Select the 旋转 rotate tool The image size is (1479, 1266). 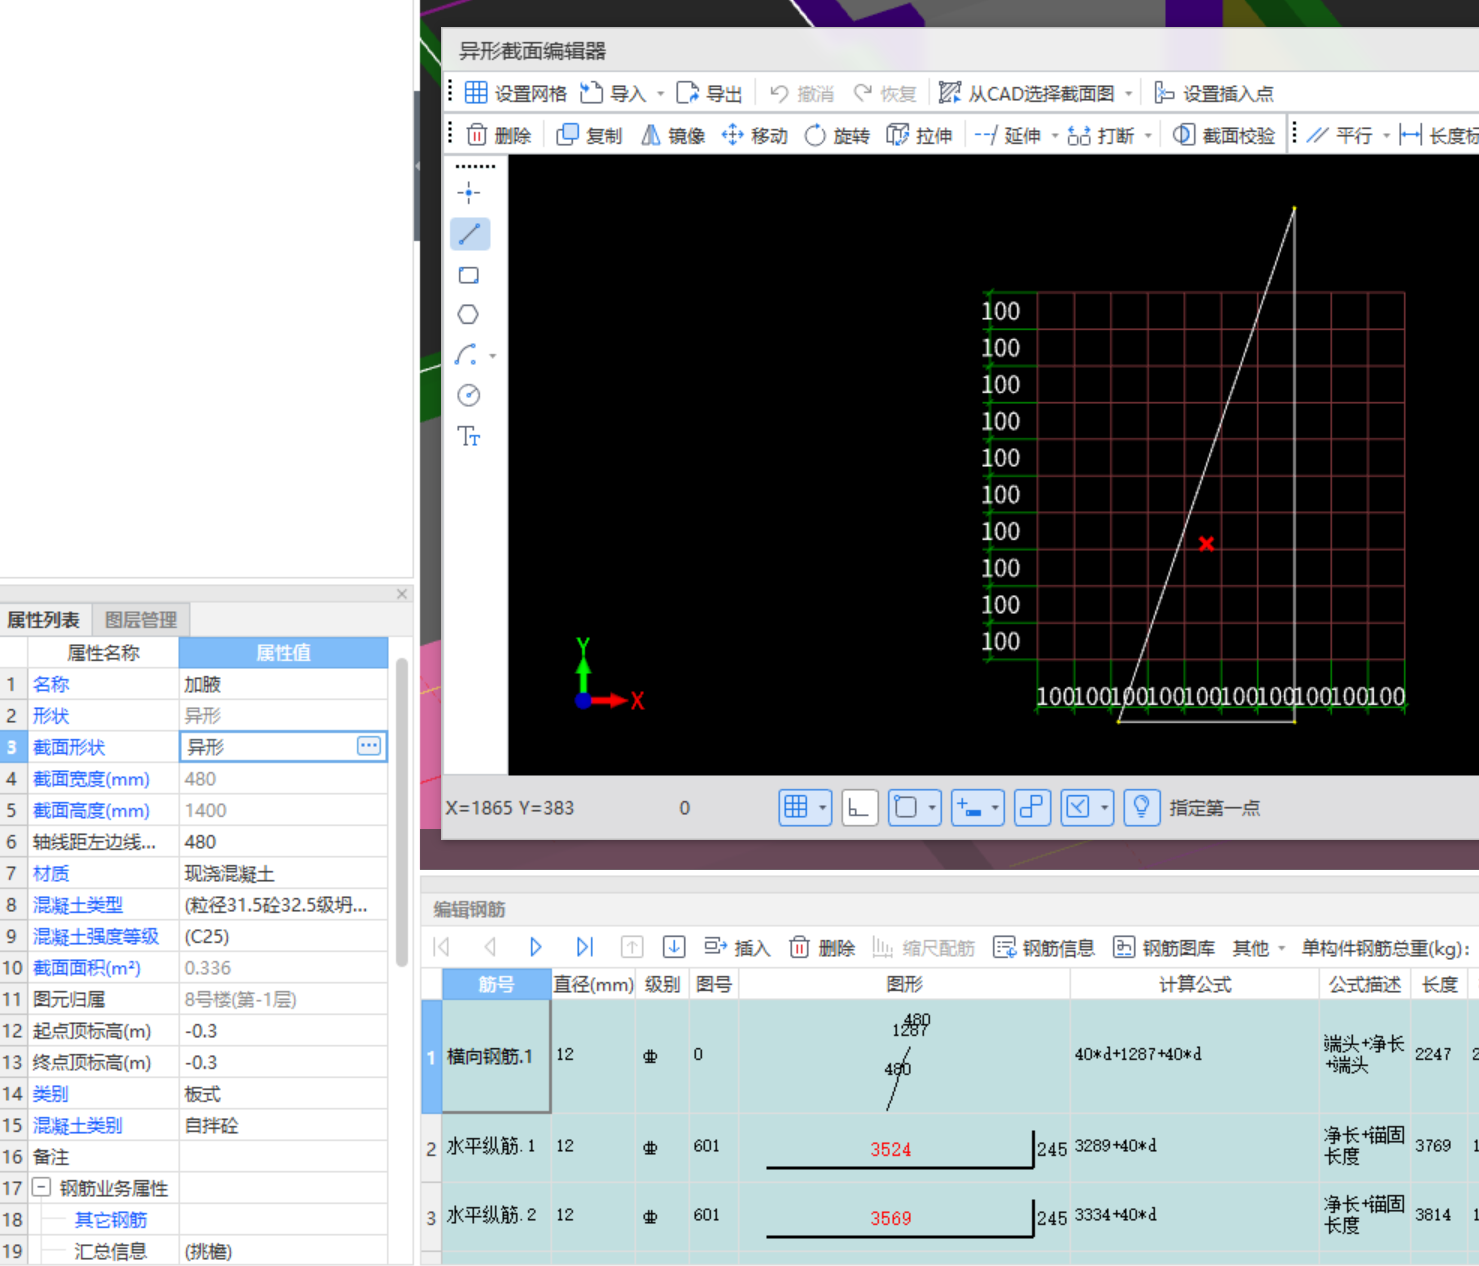coord(837,135)
